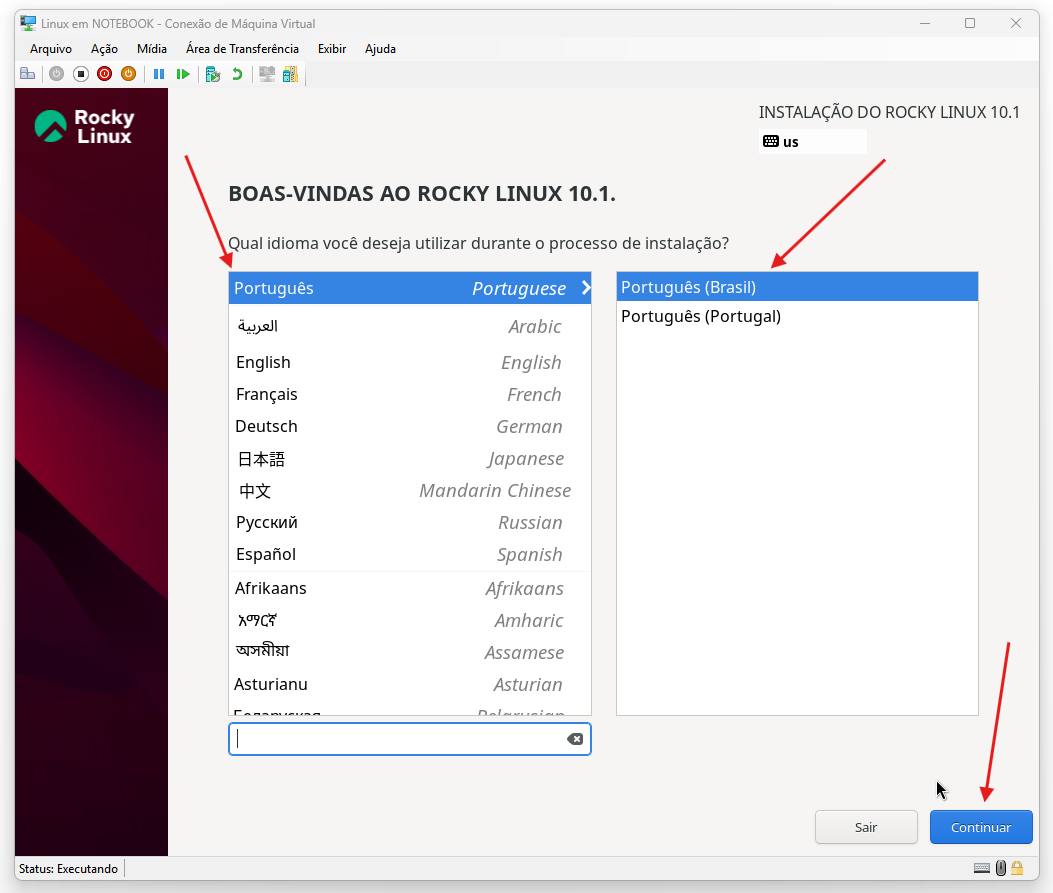Click the chevron on the Português row
1053x893 pixels.
(586, 288)
